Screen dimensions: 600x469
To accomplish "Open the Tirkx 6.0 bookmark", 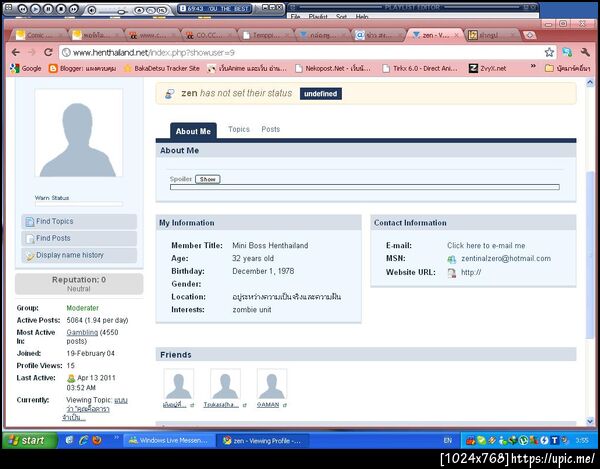I will [420, 68].
